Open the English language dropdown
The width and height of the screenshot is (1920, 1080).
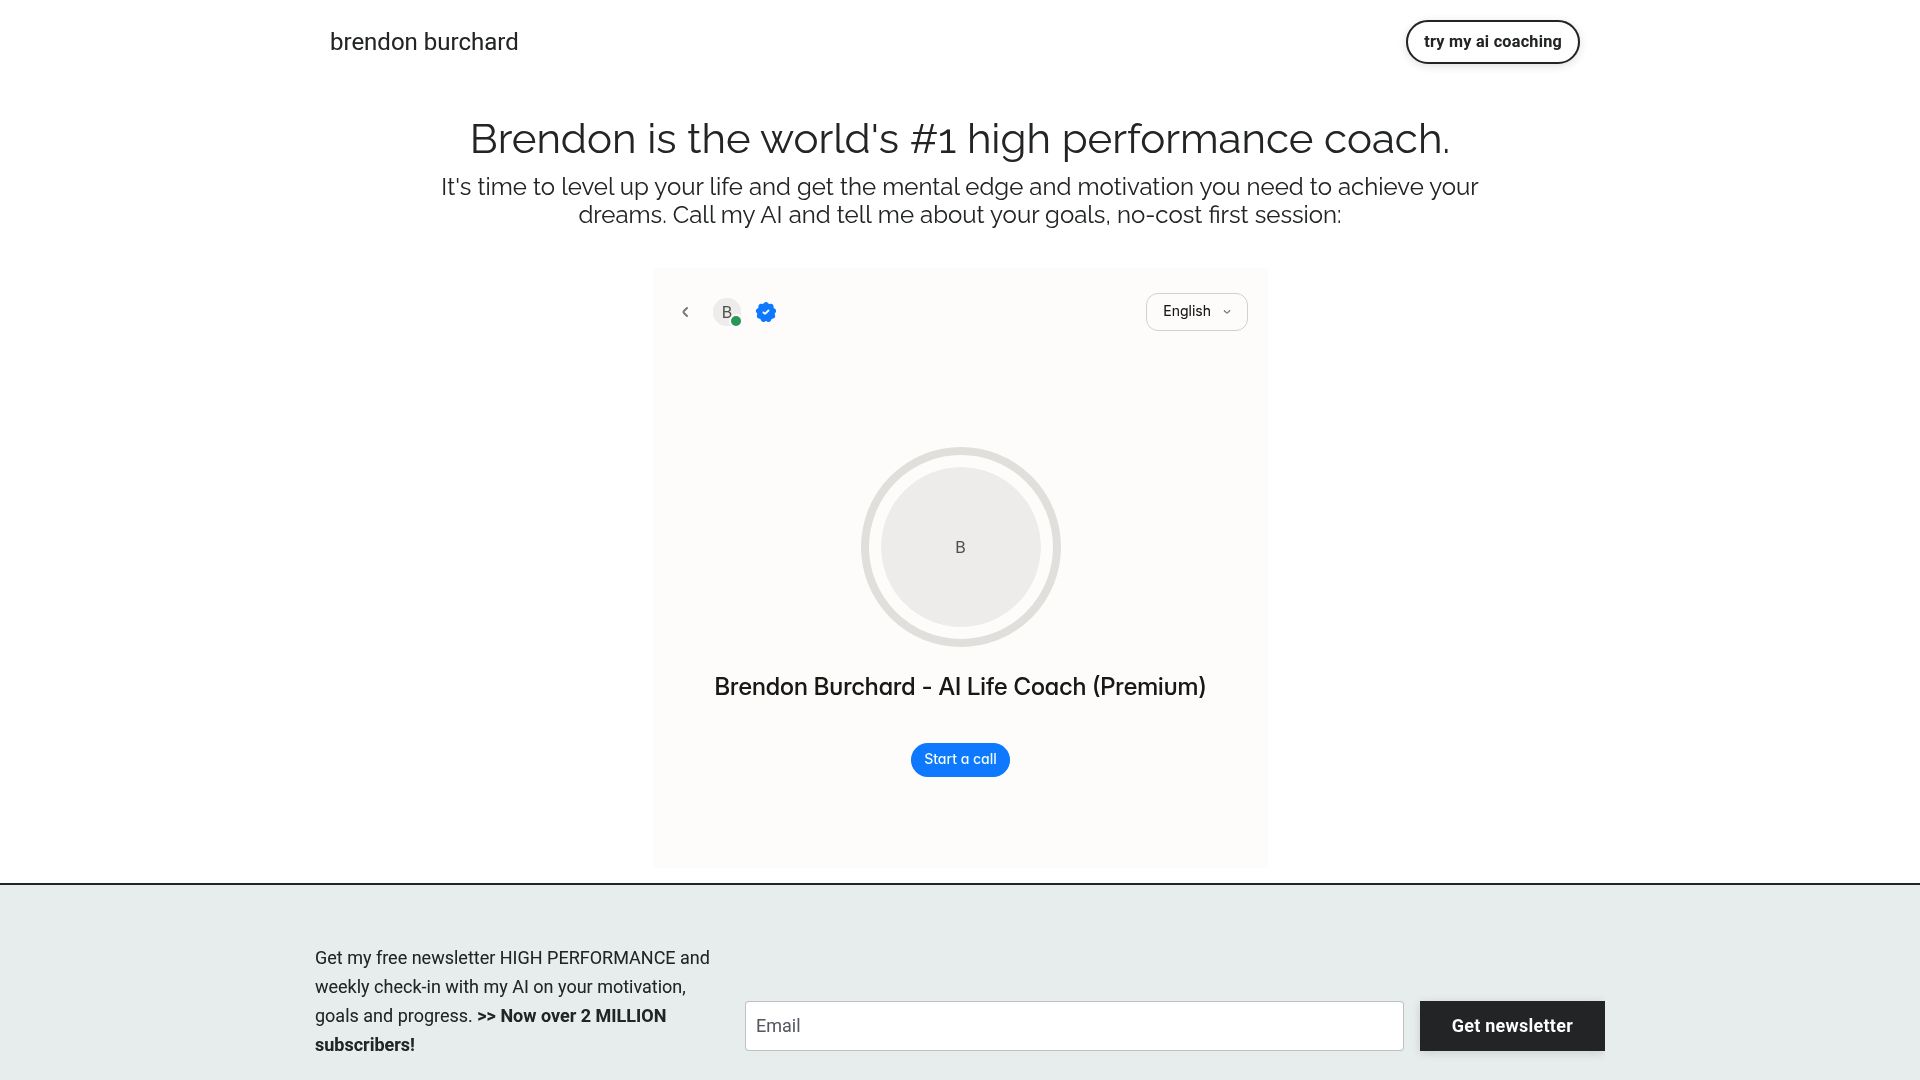[1196, 312]
